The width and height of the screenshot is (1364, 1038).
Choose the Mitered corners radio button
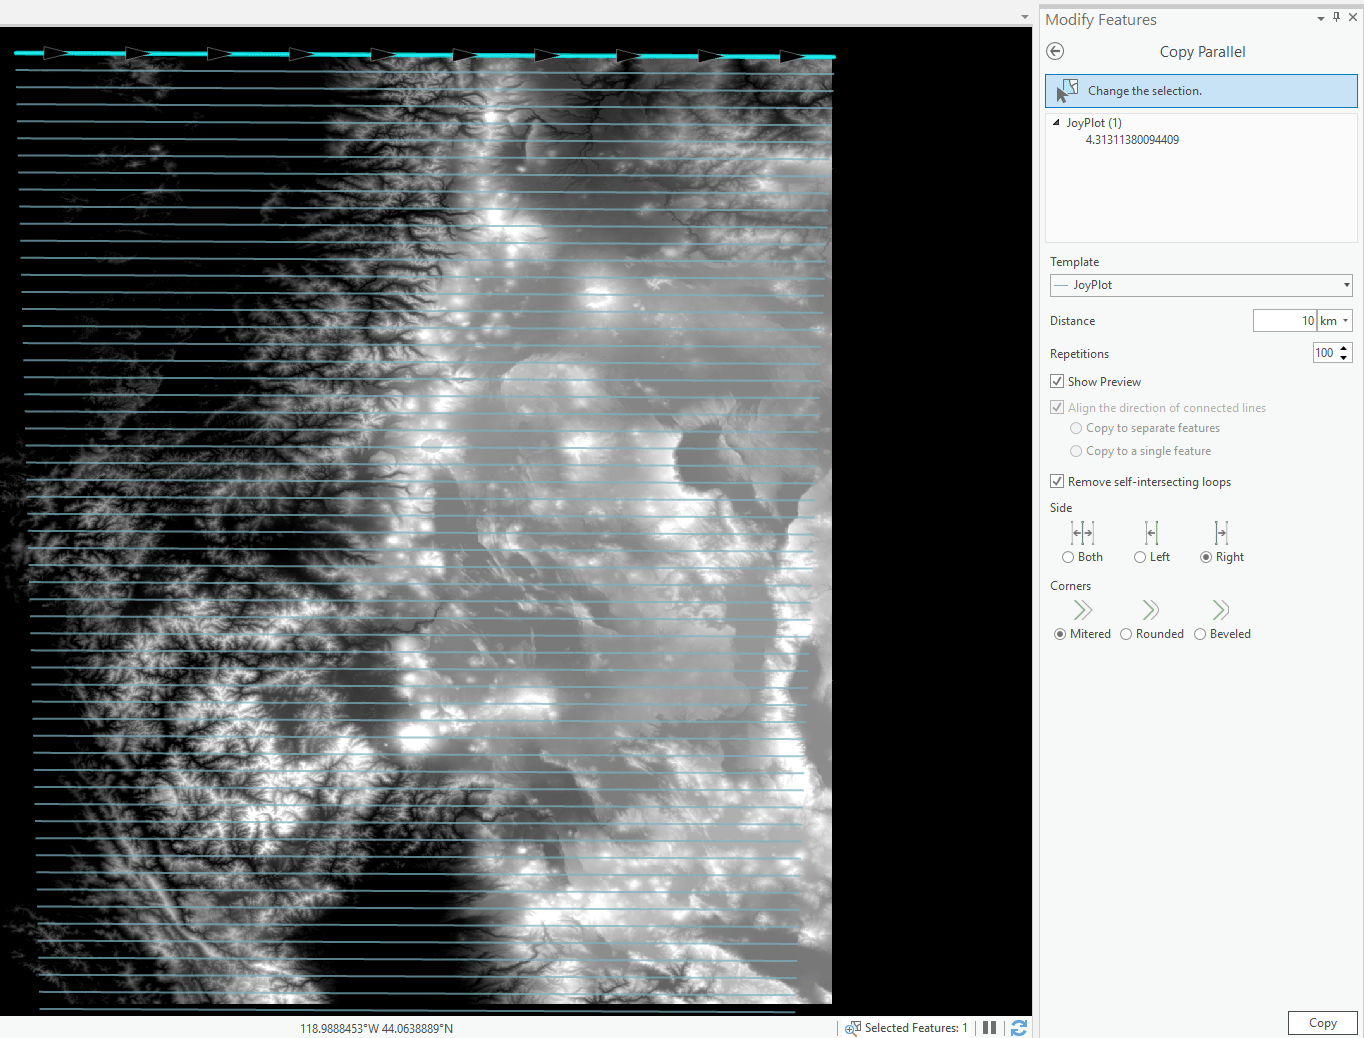point(1060,634)
